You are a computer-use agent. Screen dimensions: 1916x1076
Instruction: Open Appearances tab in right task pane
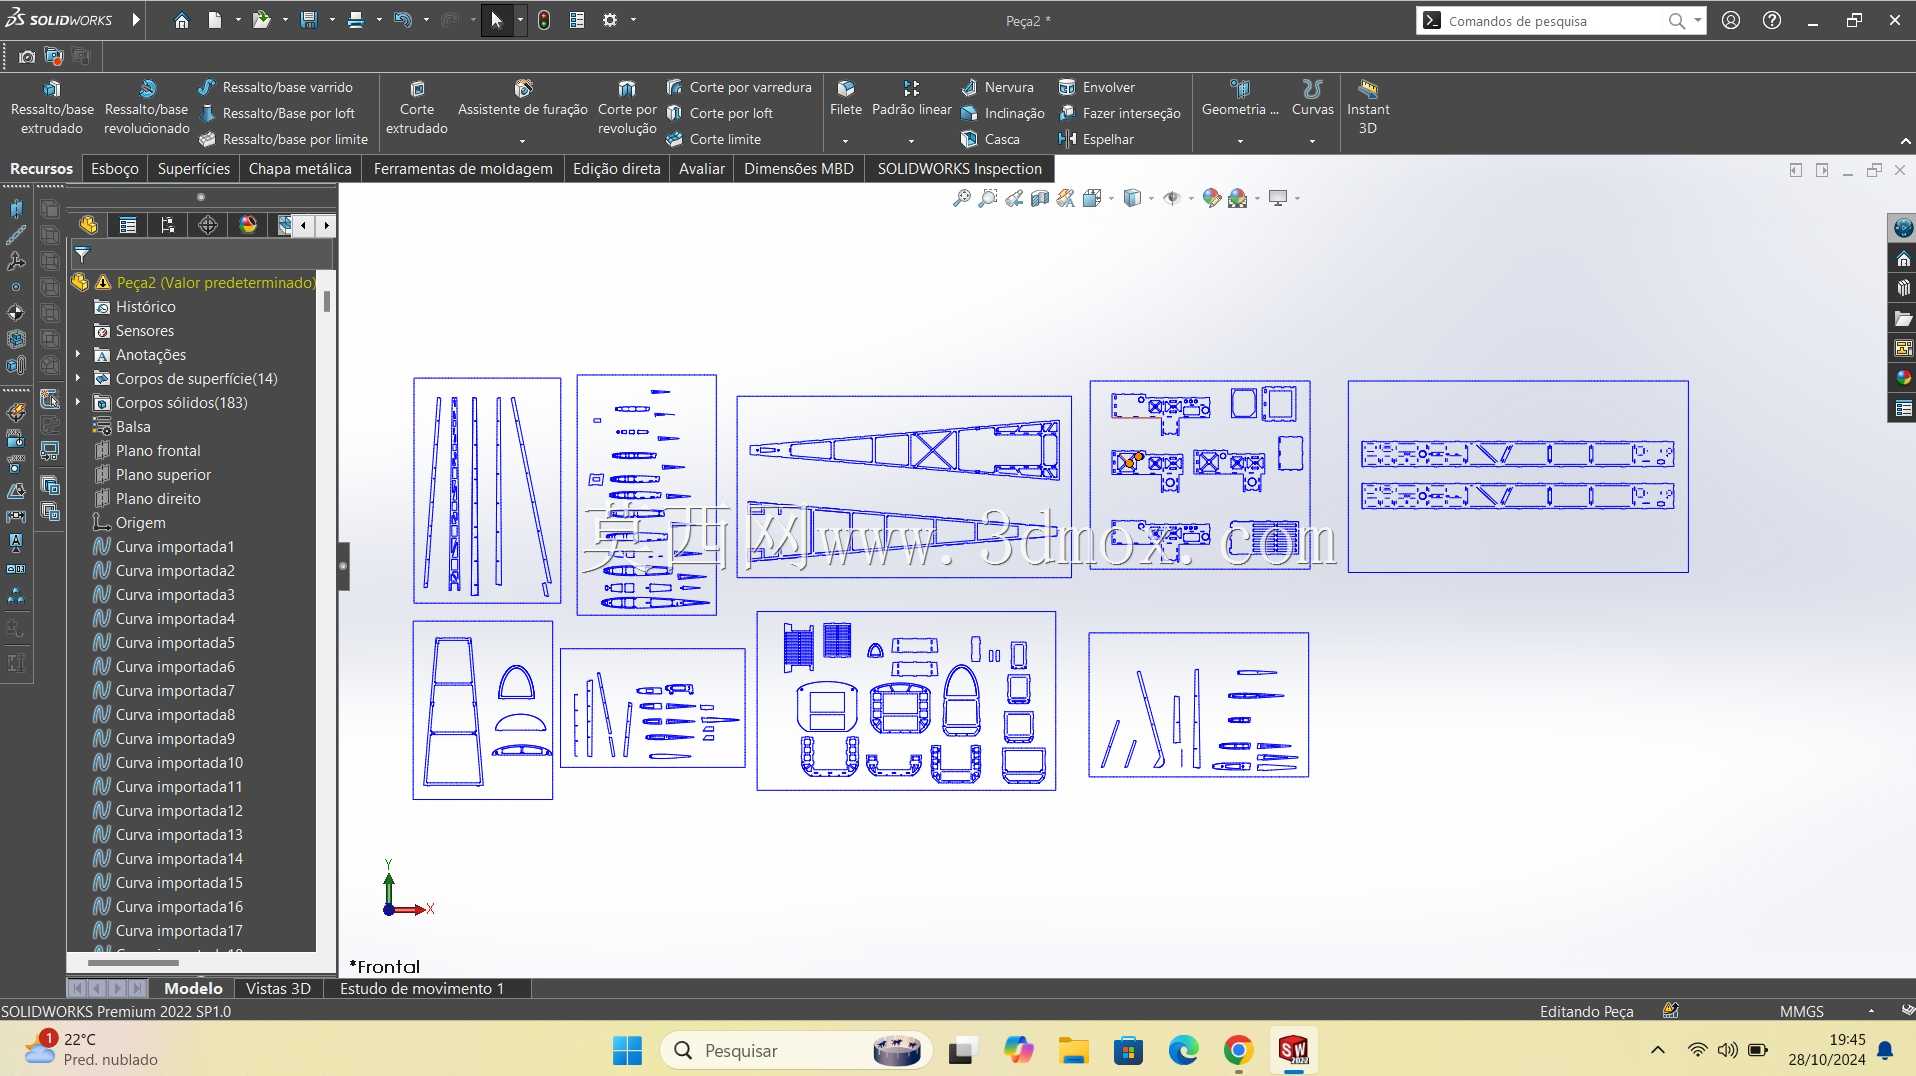pos(1902,378)
